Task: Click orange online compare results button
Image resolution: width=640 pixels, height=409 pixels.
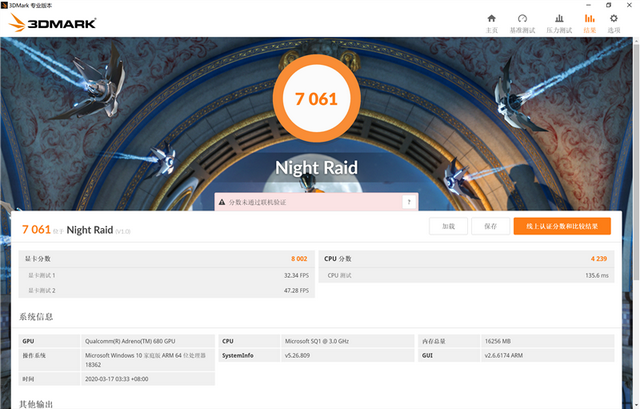Action: point(561,227)
